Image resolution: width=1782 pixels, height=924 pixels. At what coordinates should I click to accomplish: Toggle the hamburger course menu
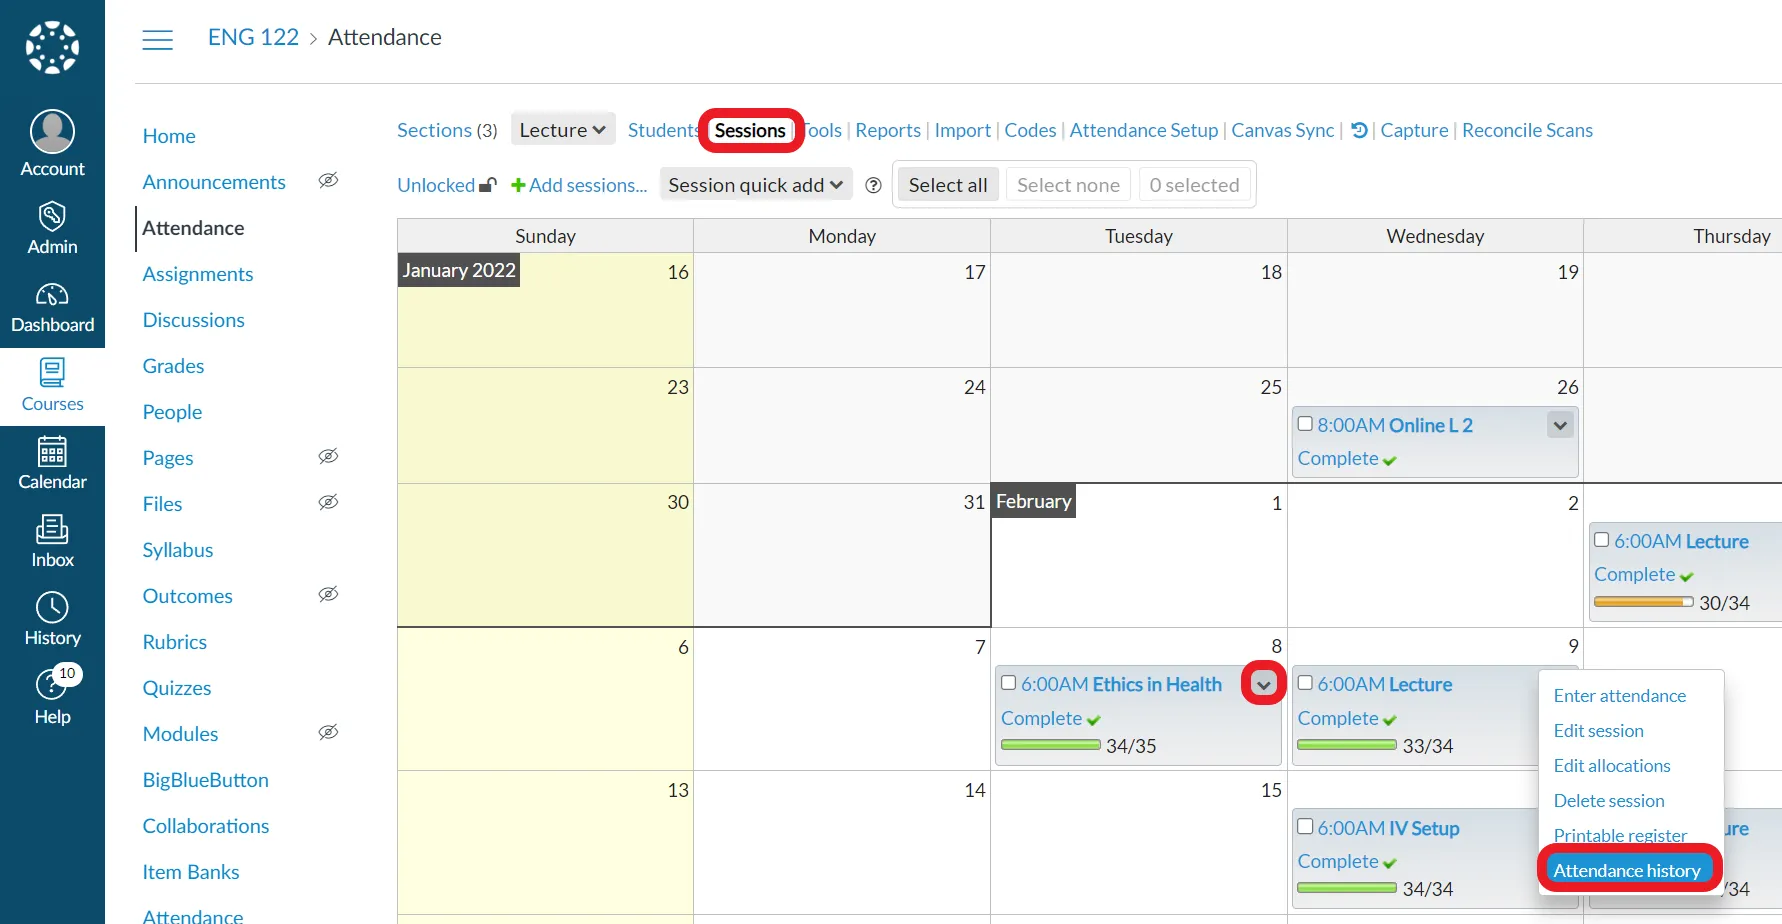coord(157,39)
